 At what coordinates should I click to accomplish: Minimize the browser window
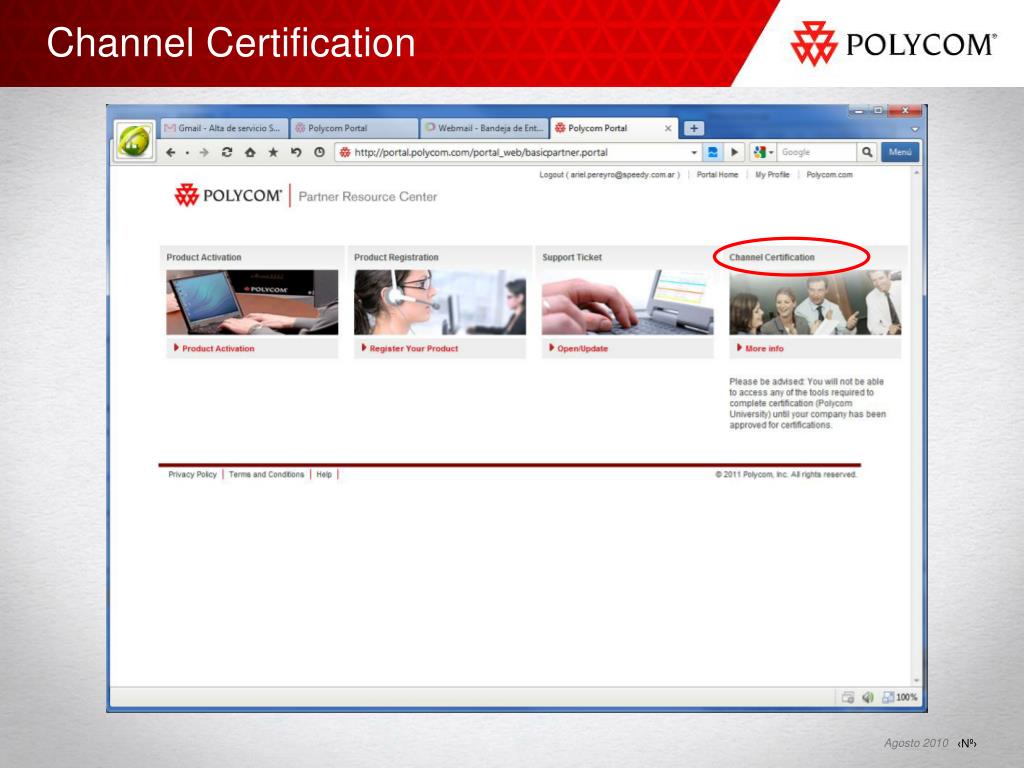pyautogui.click(x=859, y=111)
